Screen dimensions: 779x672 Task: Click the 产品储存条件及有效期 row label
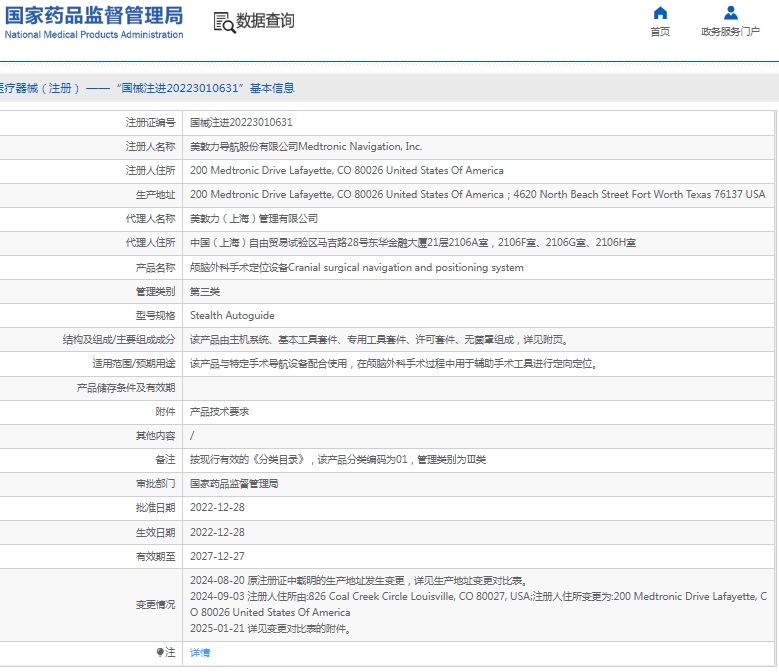126,388
